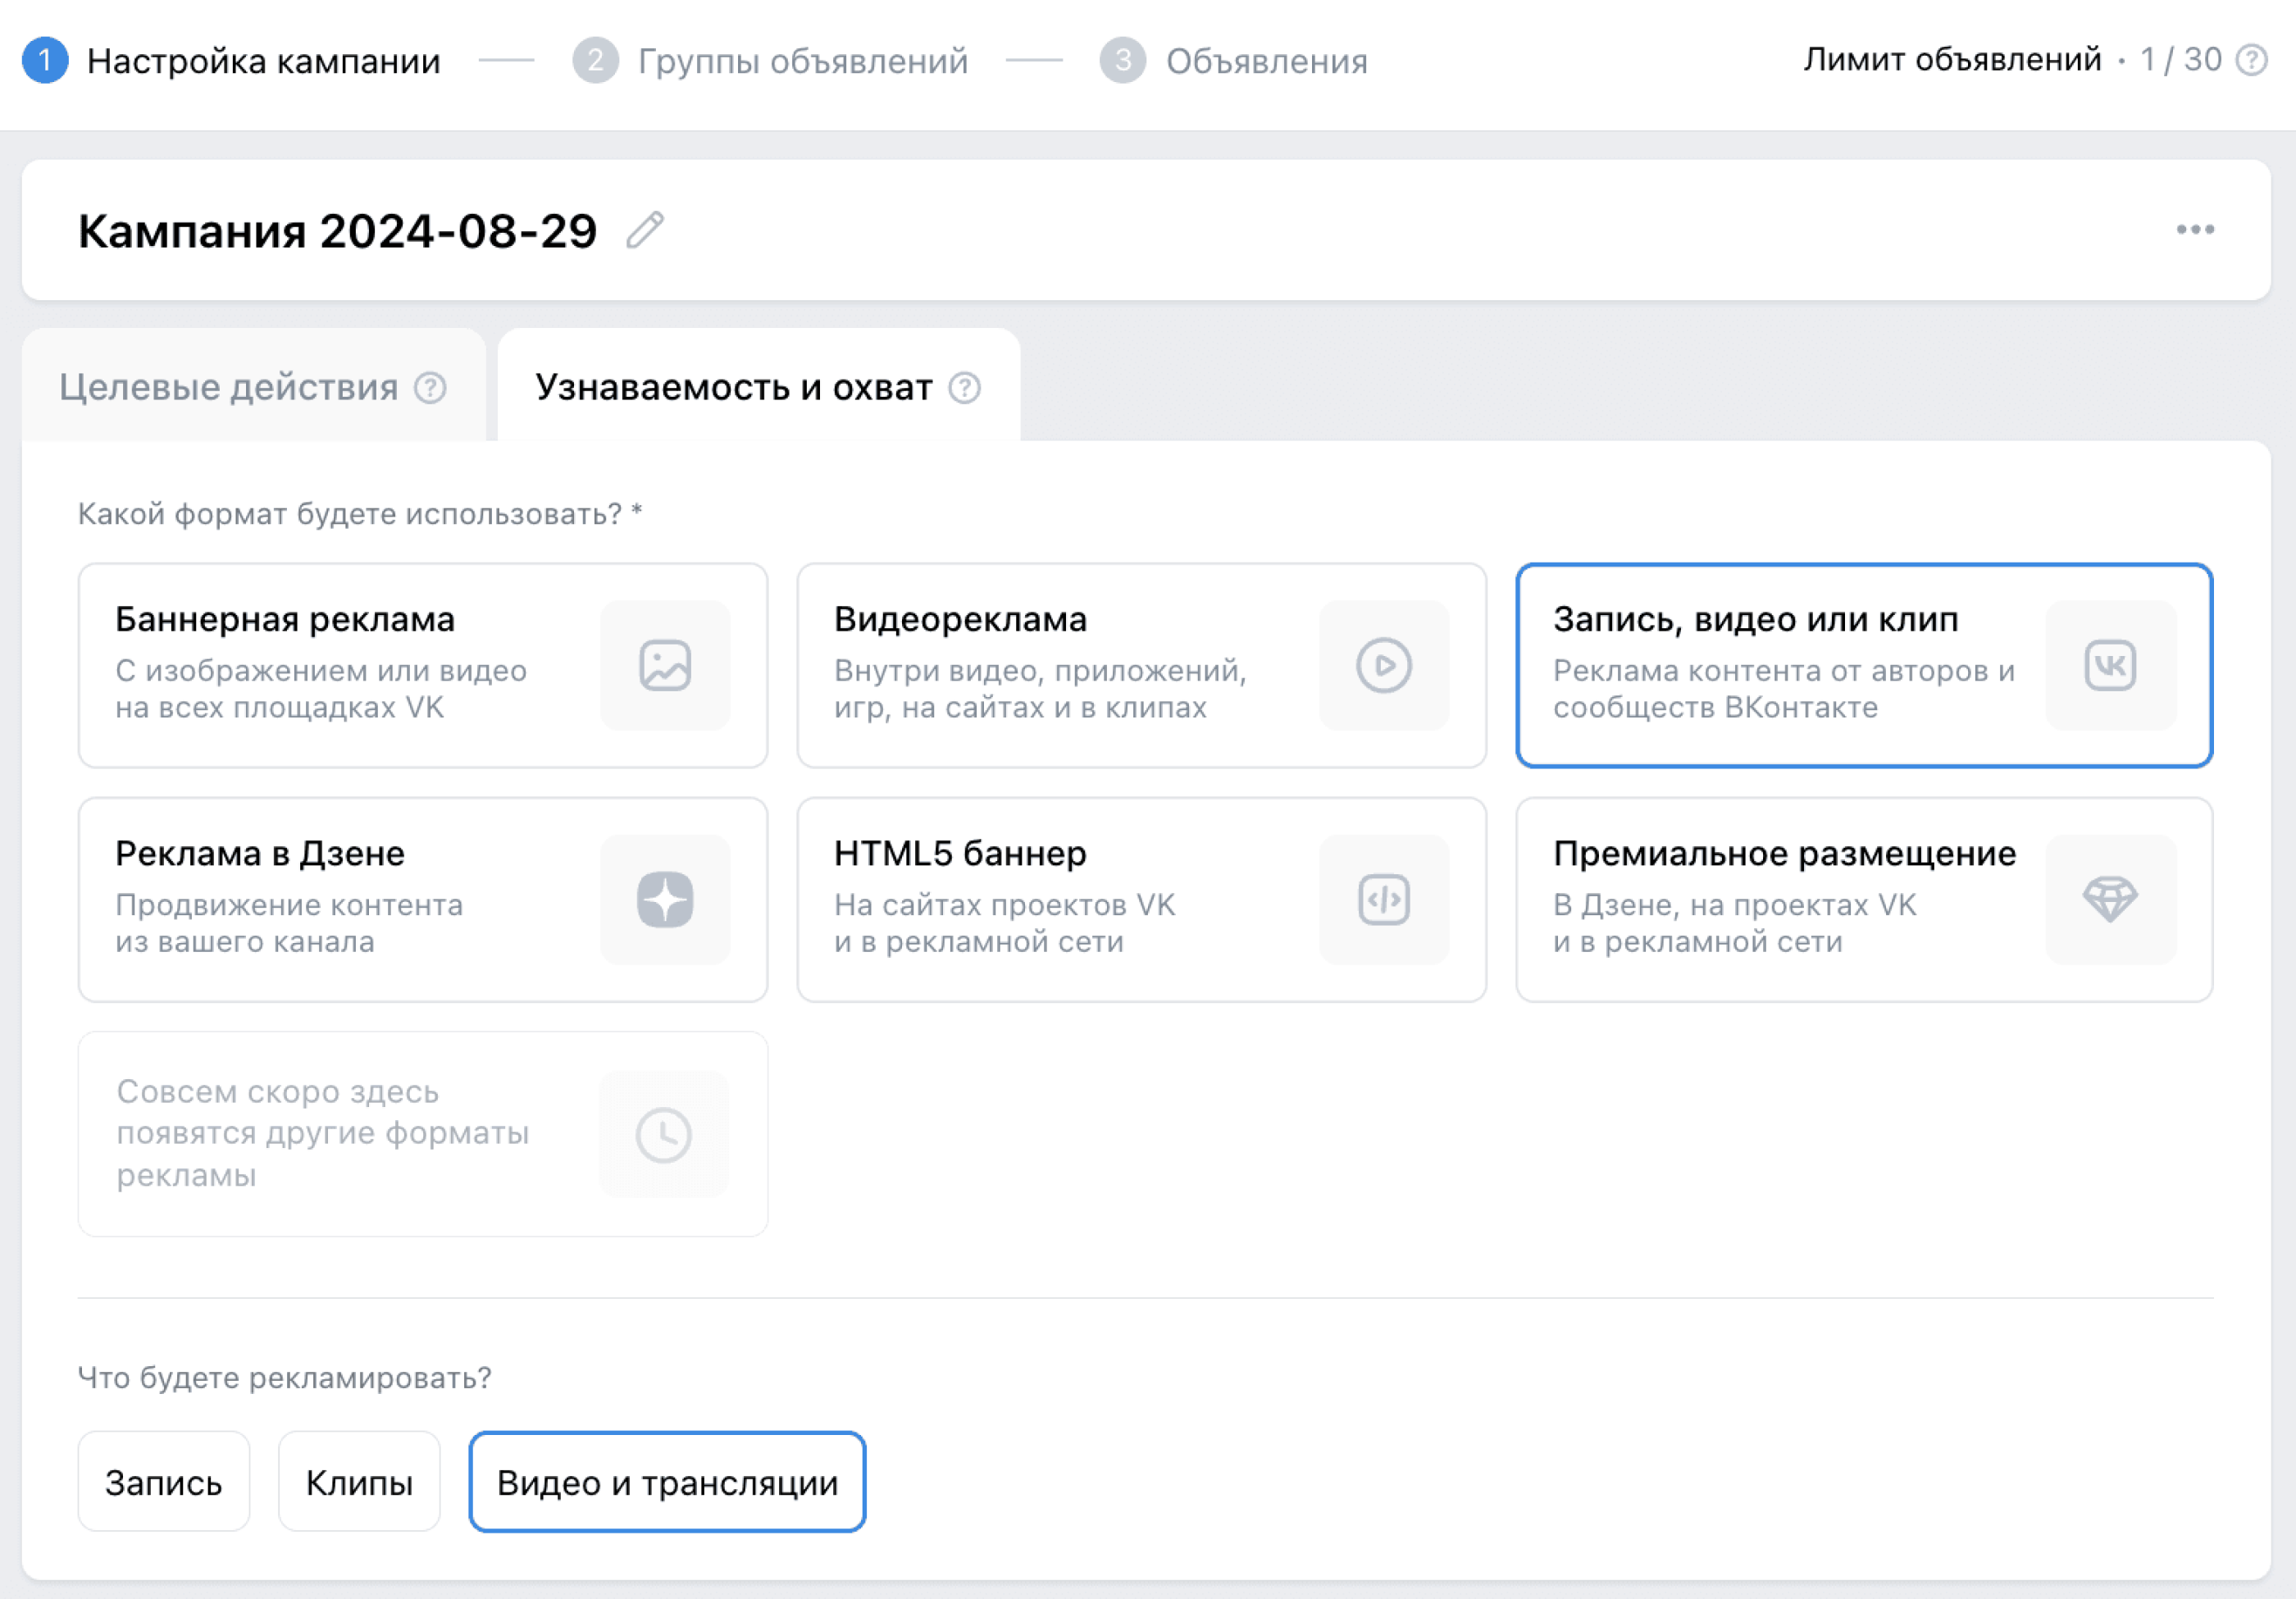Click Совсем скоро здесь появятся другие форматы text

click(322, 1133)
